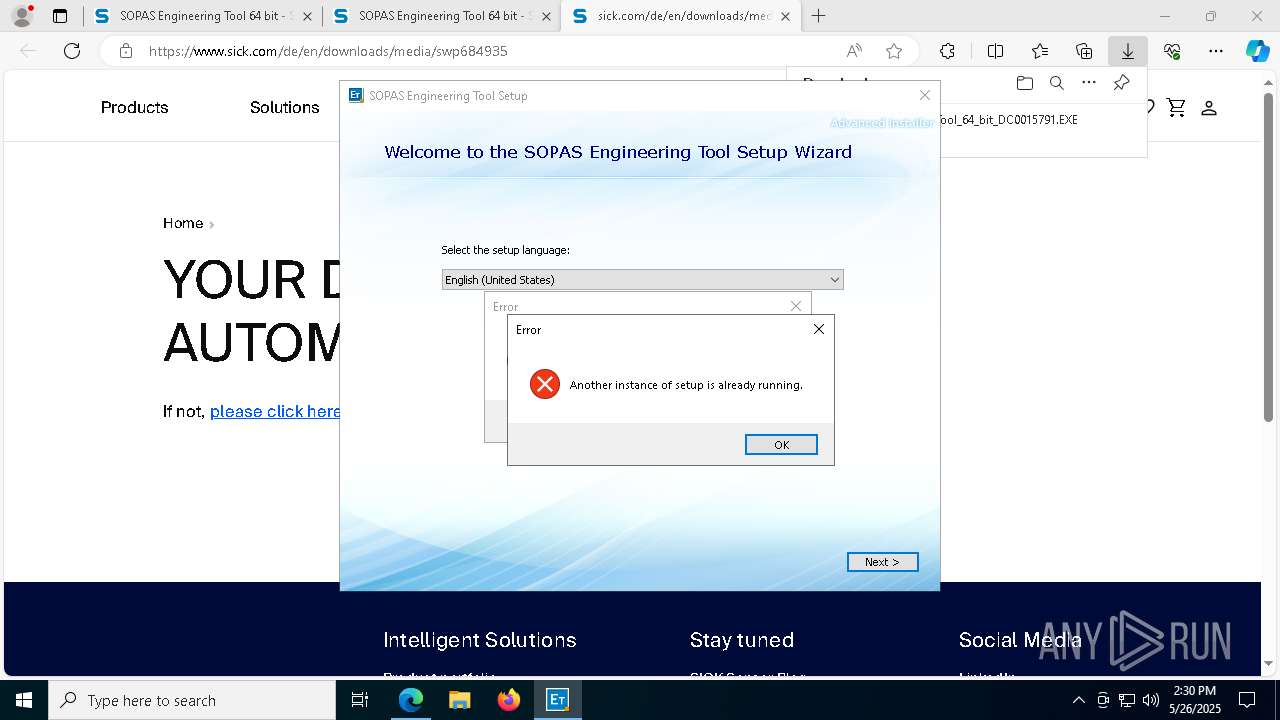Open a new browser tab
1280x720 pixels.
[819, 16]
